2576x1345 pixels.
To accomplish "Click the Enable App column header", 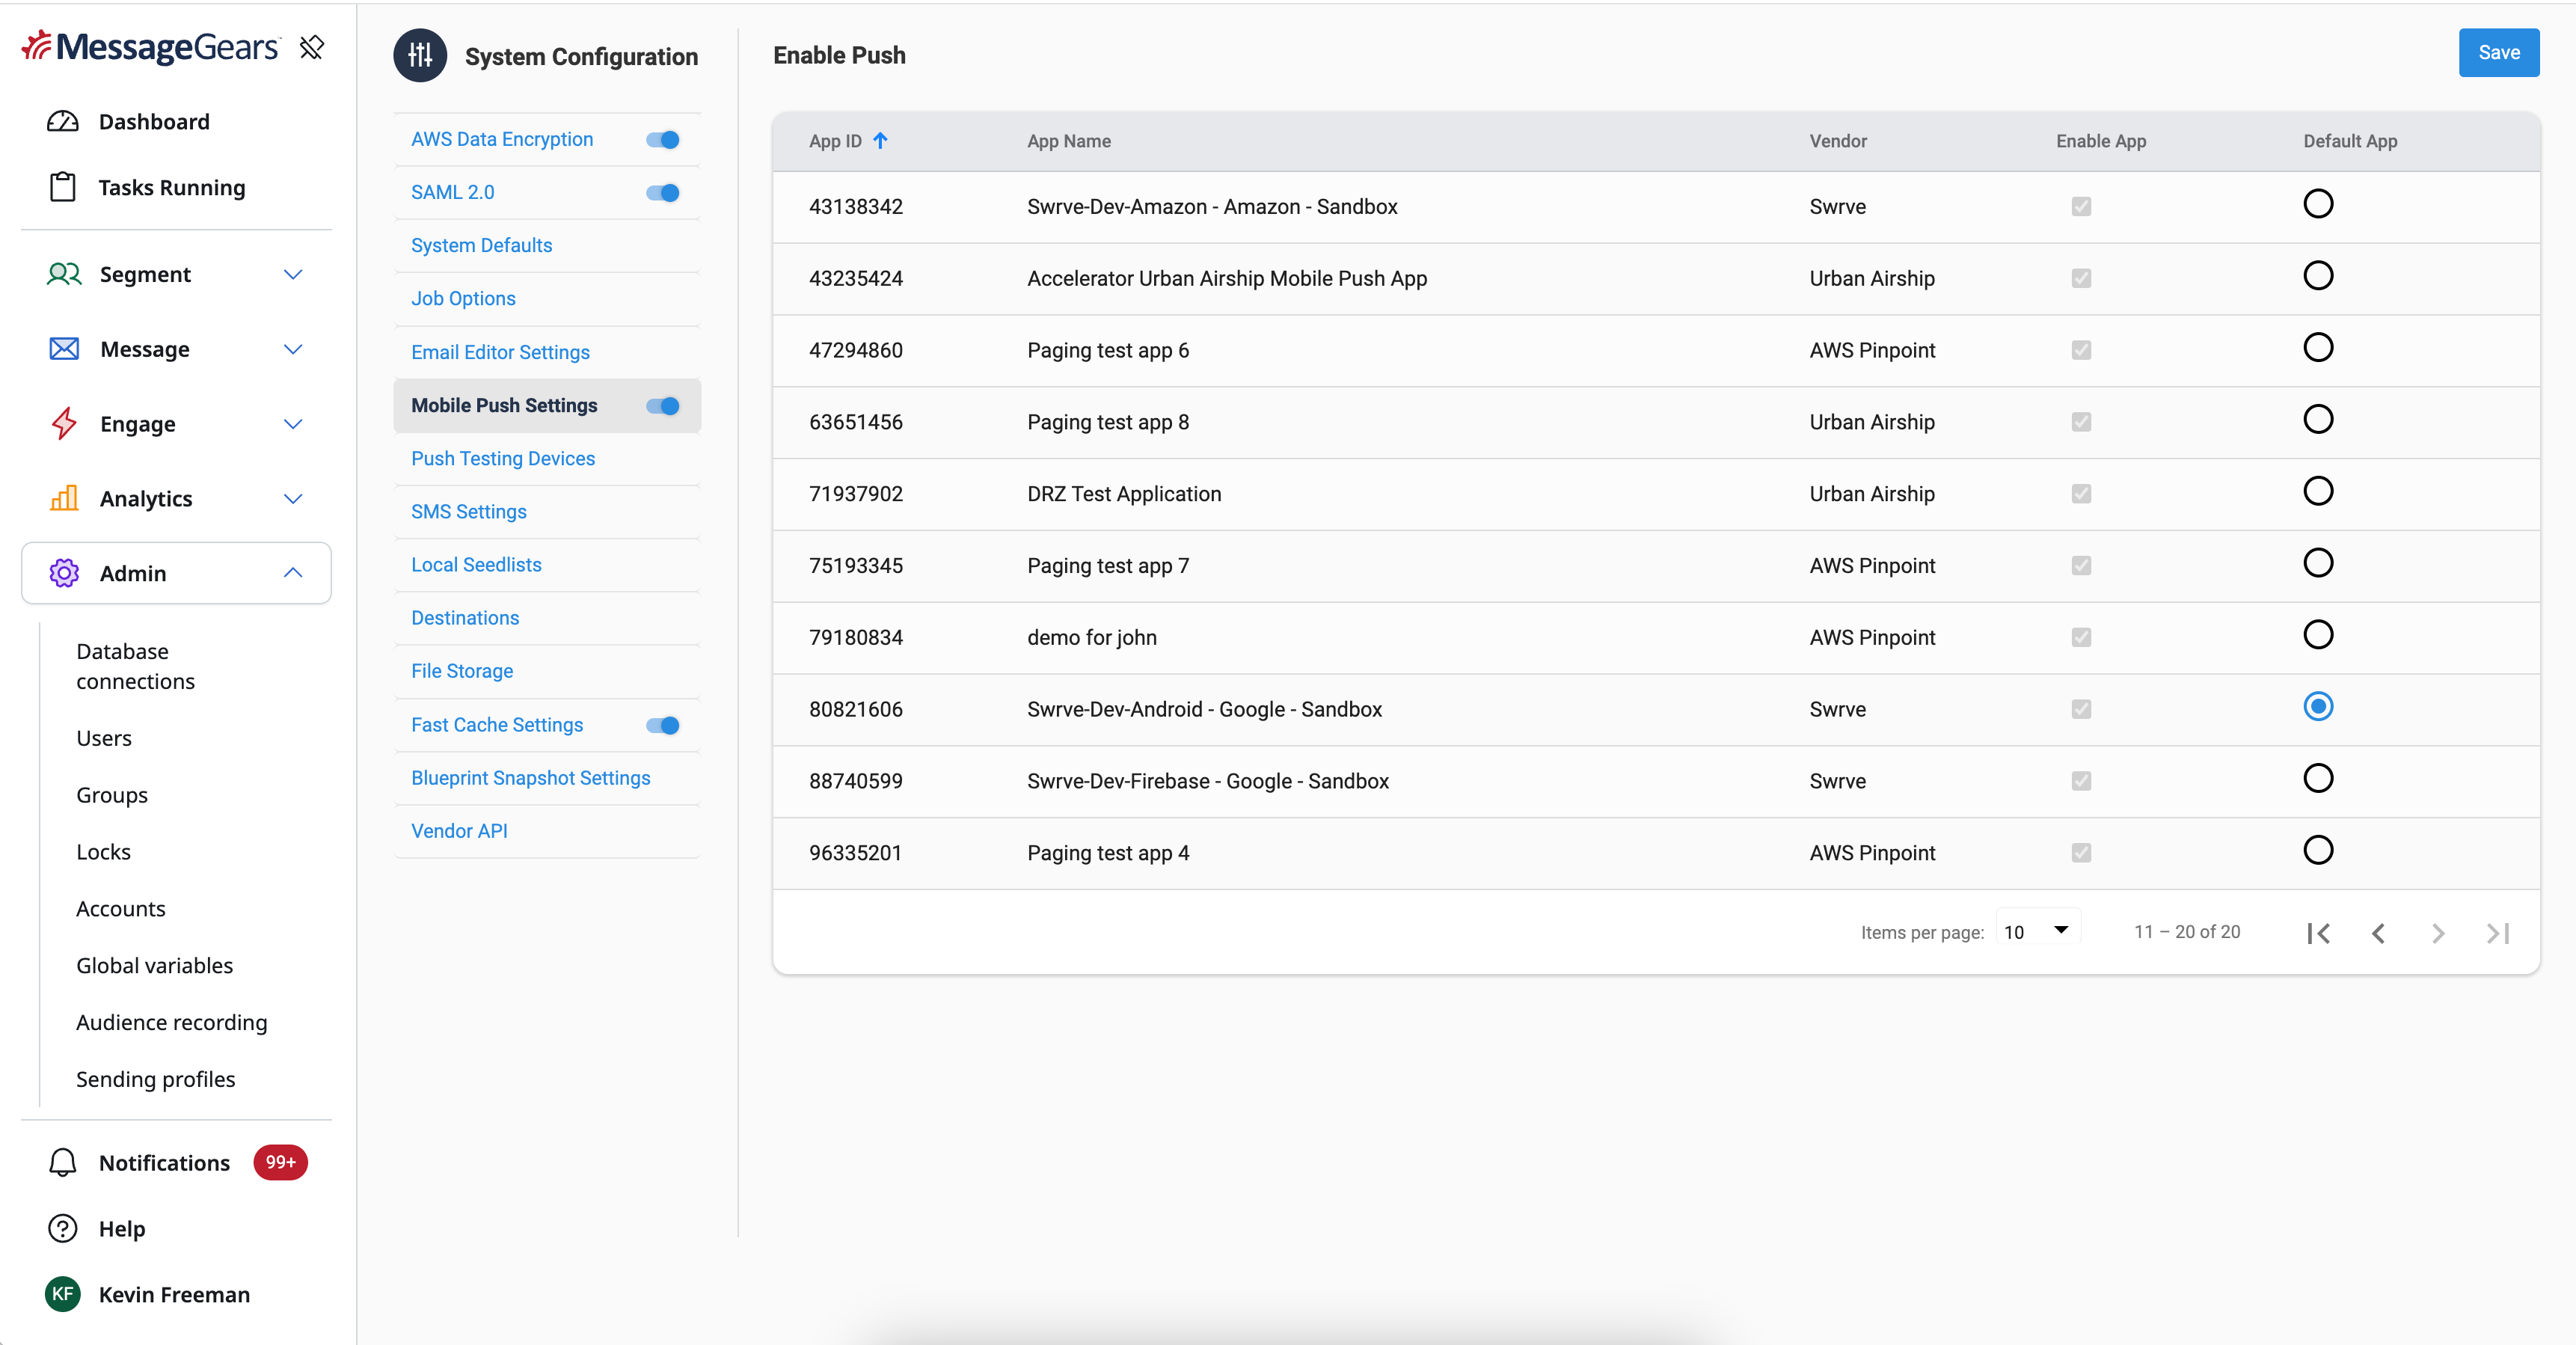I will (x=2101, y=141).
